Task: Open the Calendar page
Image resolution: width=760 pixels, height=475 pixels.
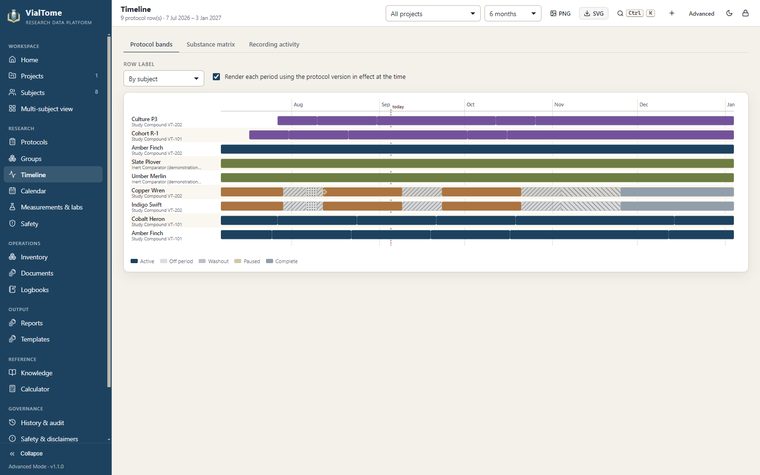Action: pyautogui.click(x=53, y=191)
